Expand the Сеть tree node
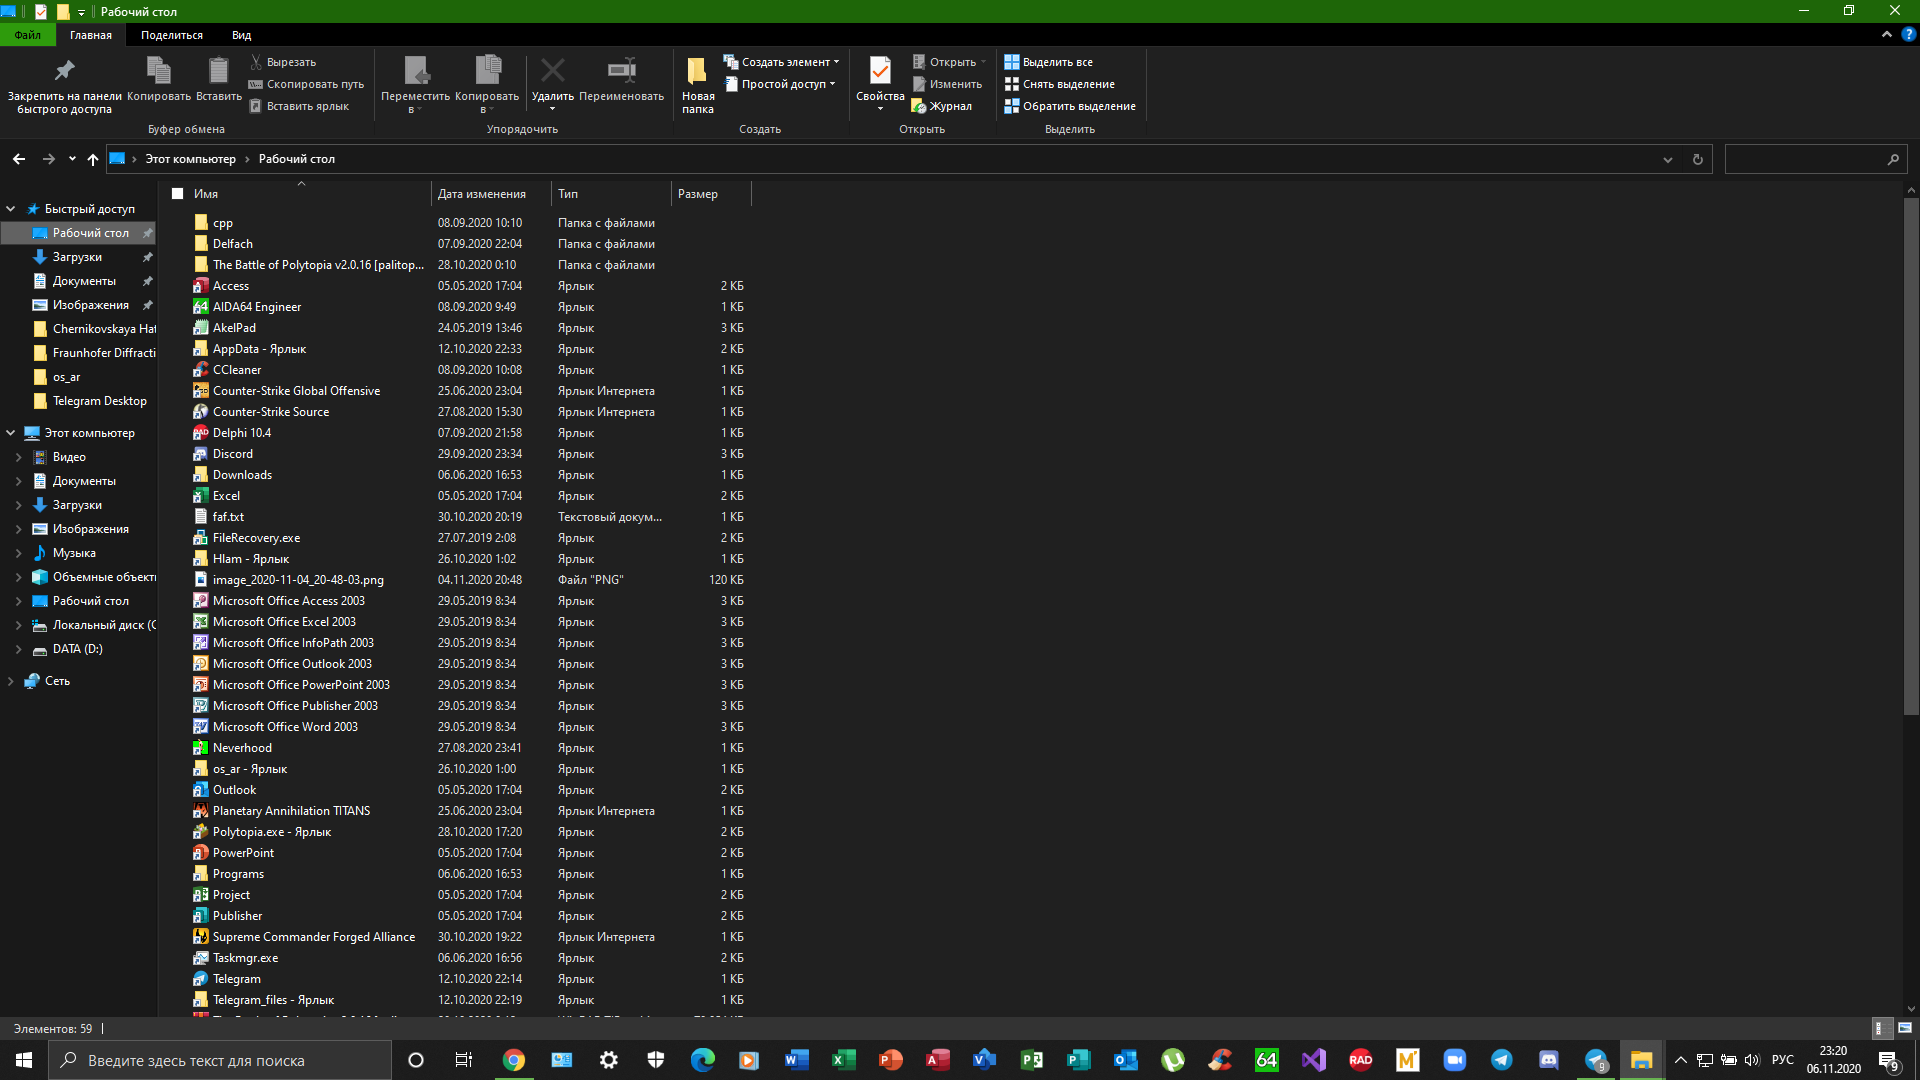 [x=11, y=681]
